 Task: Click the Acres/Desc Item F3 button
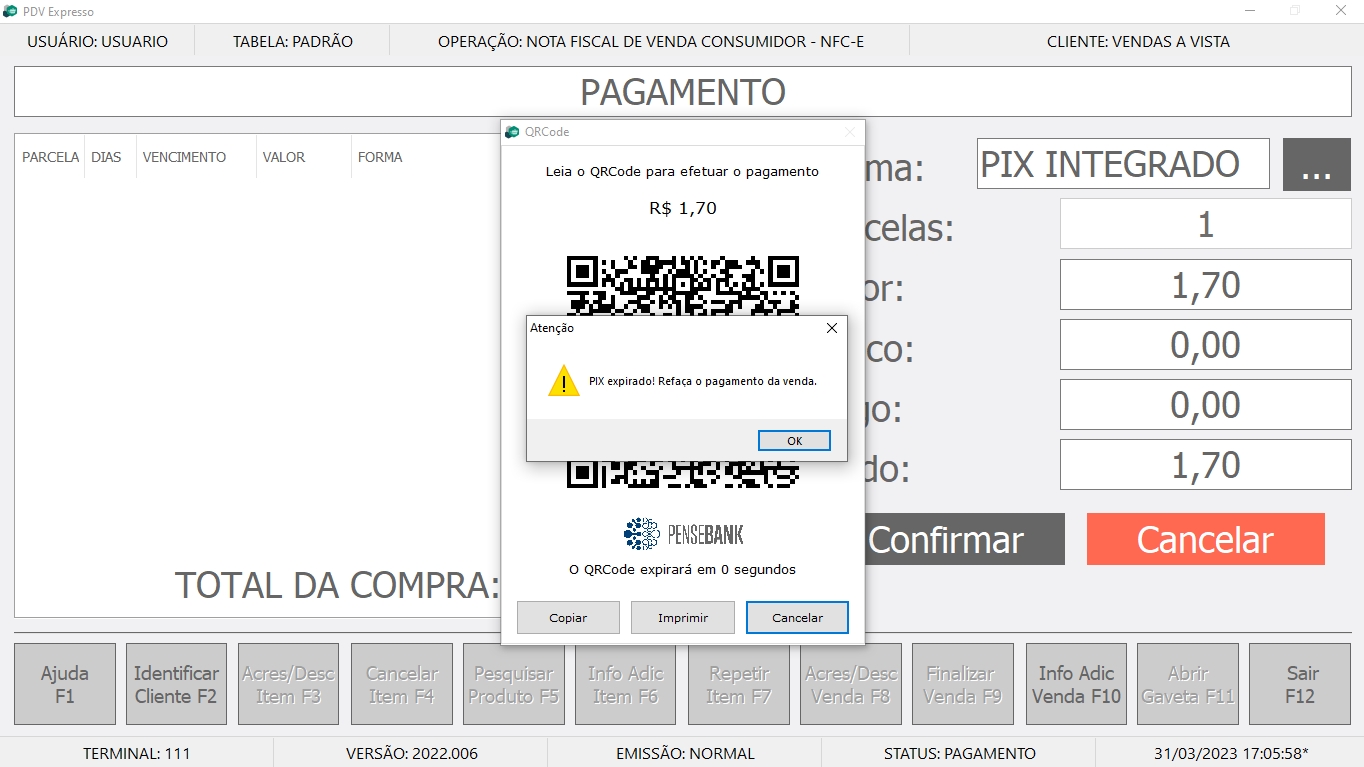pos(288,684)
